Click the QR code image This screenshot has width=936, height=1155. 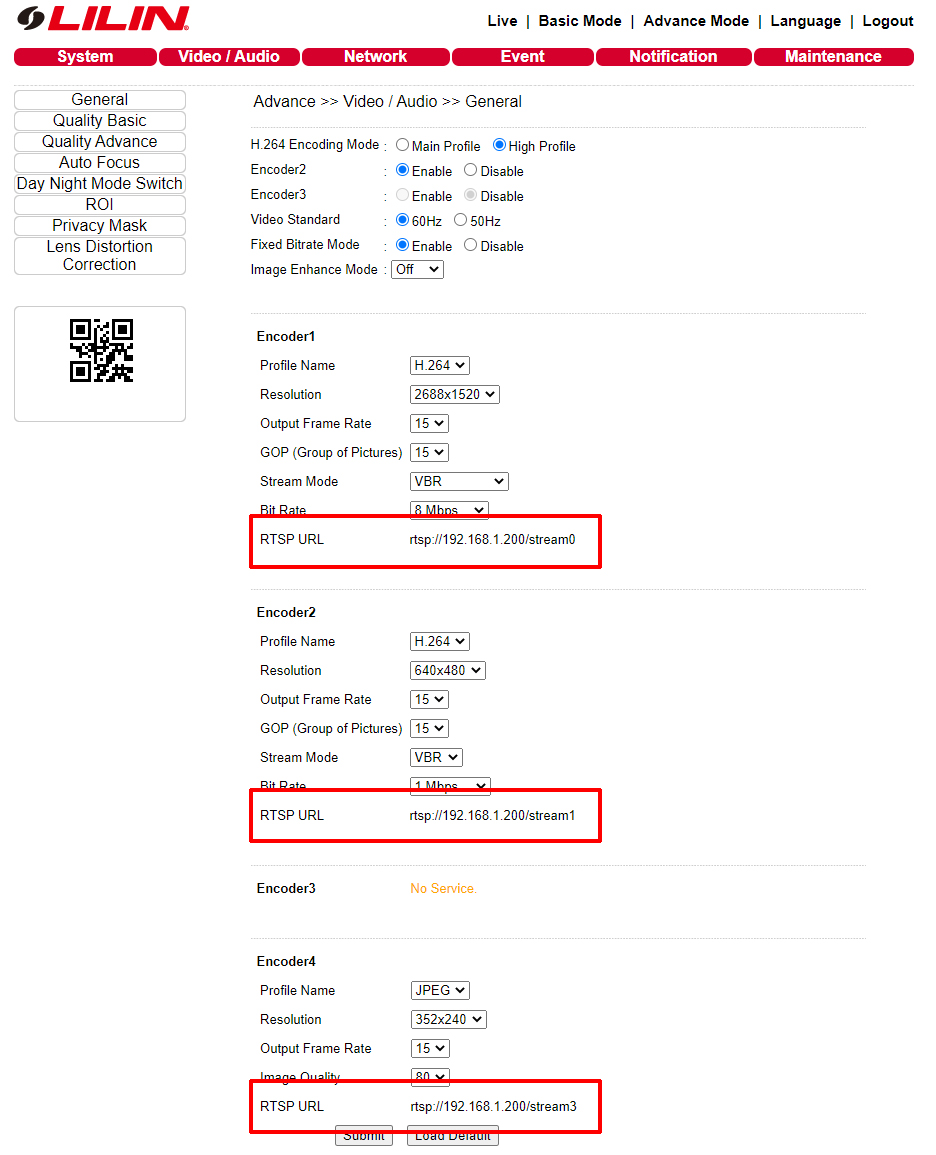point(102,350)
